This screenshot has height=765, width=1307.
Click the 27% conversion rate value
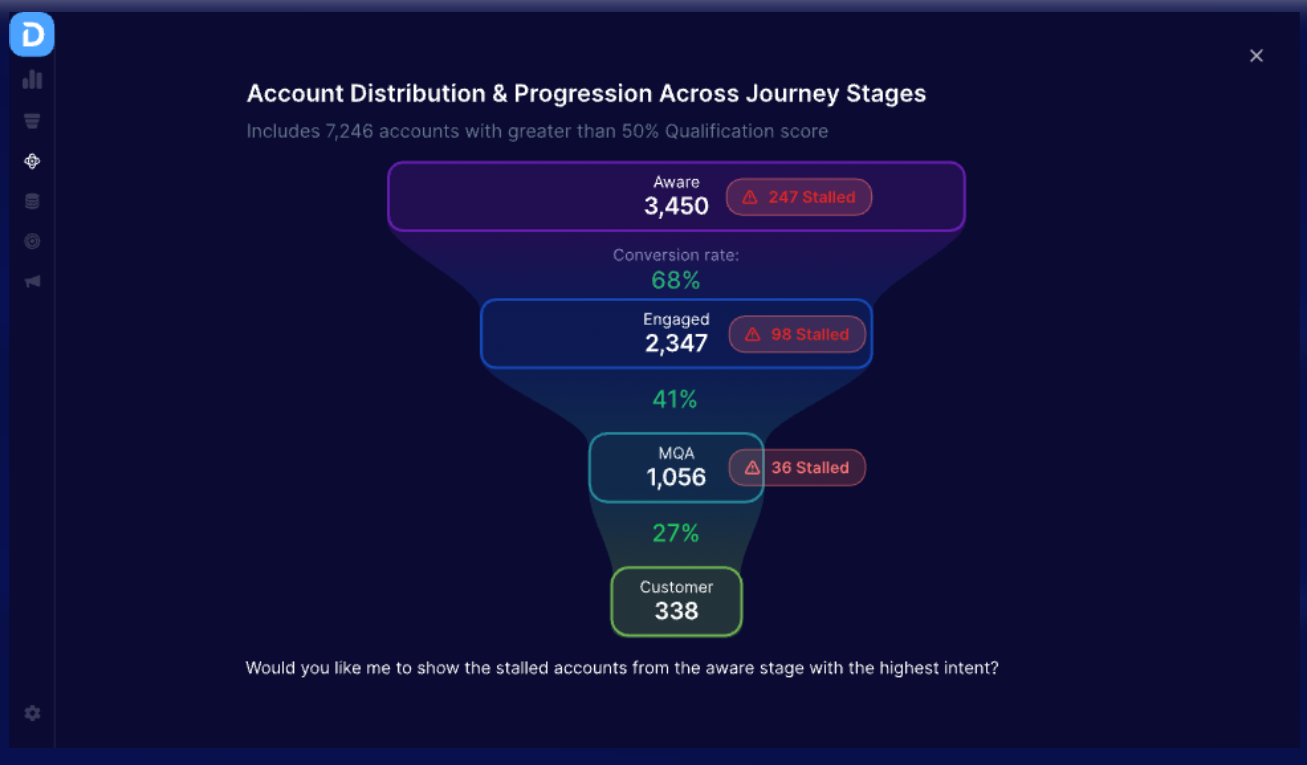676,533
